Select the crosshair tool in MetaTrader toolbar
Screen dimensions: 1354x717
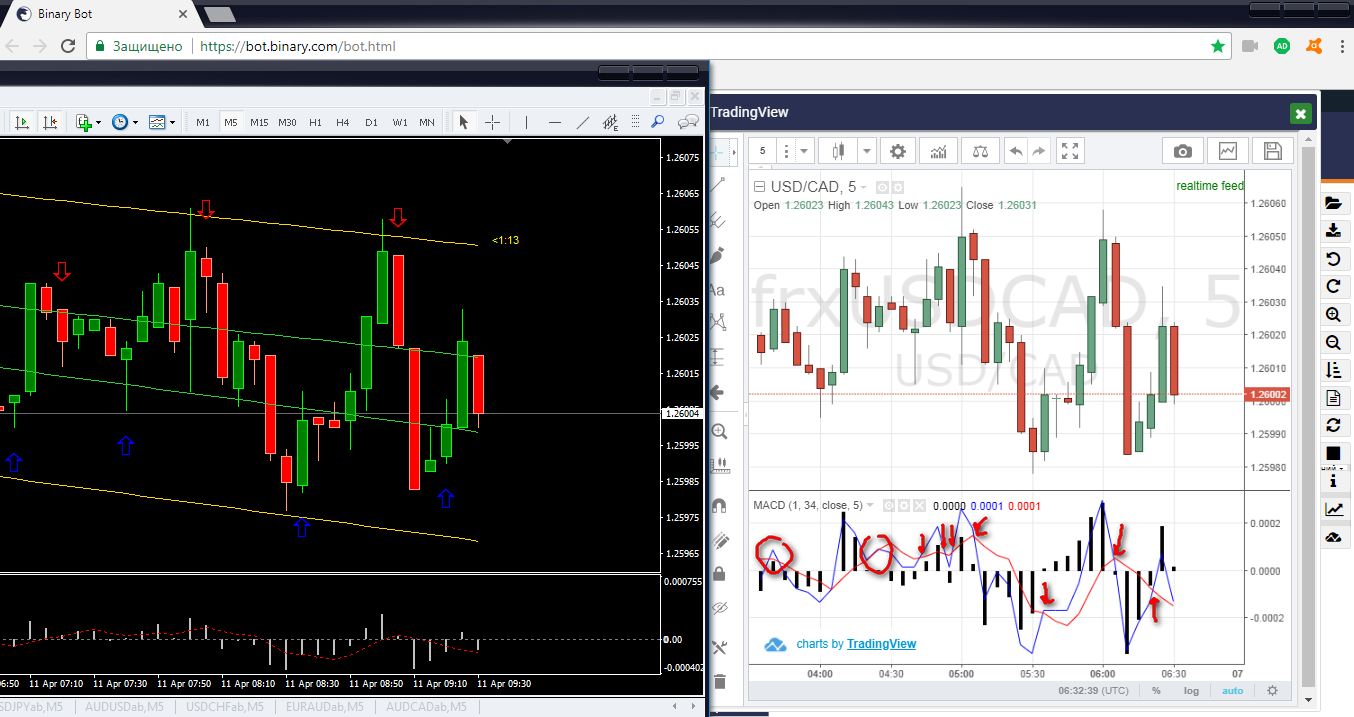pos(492,122)
